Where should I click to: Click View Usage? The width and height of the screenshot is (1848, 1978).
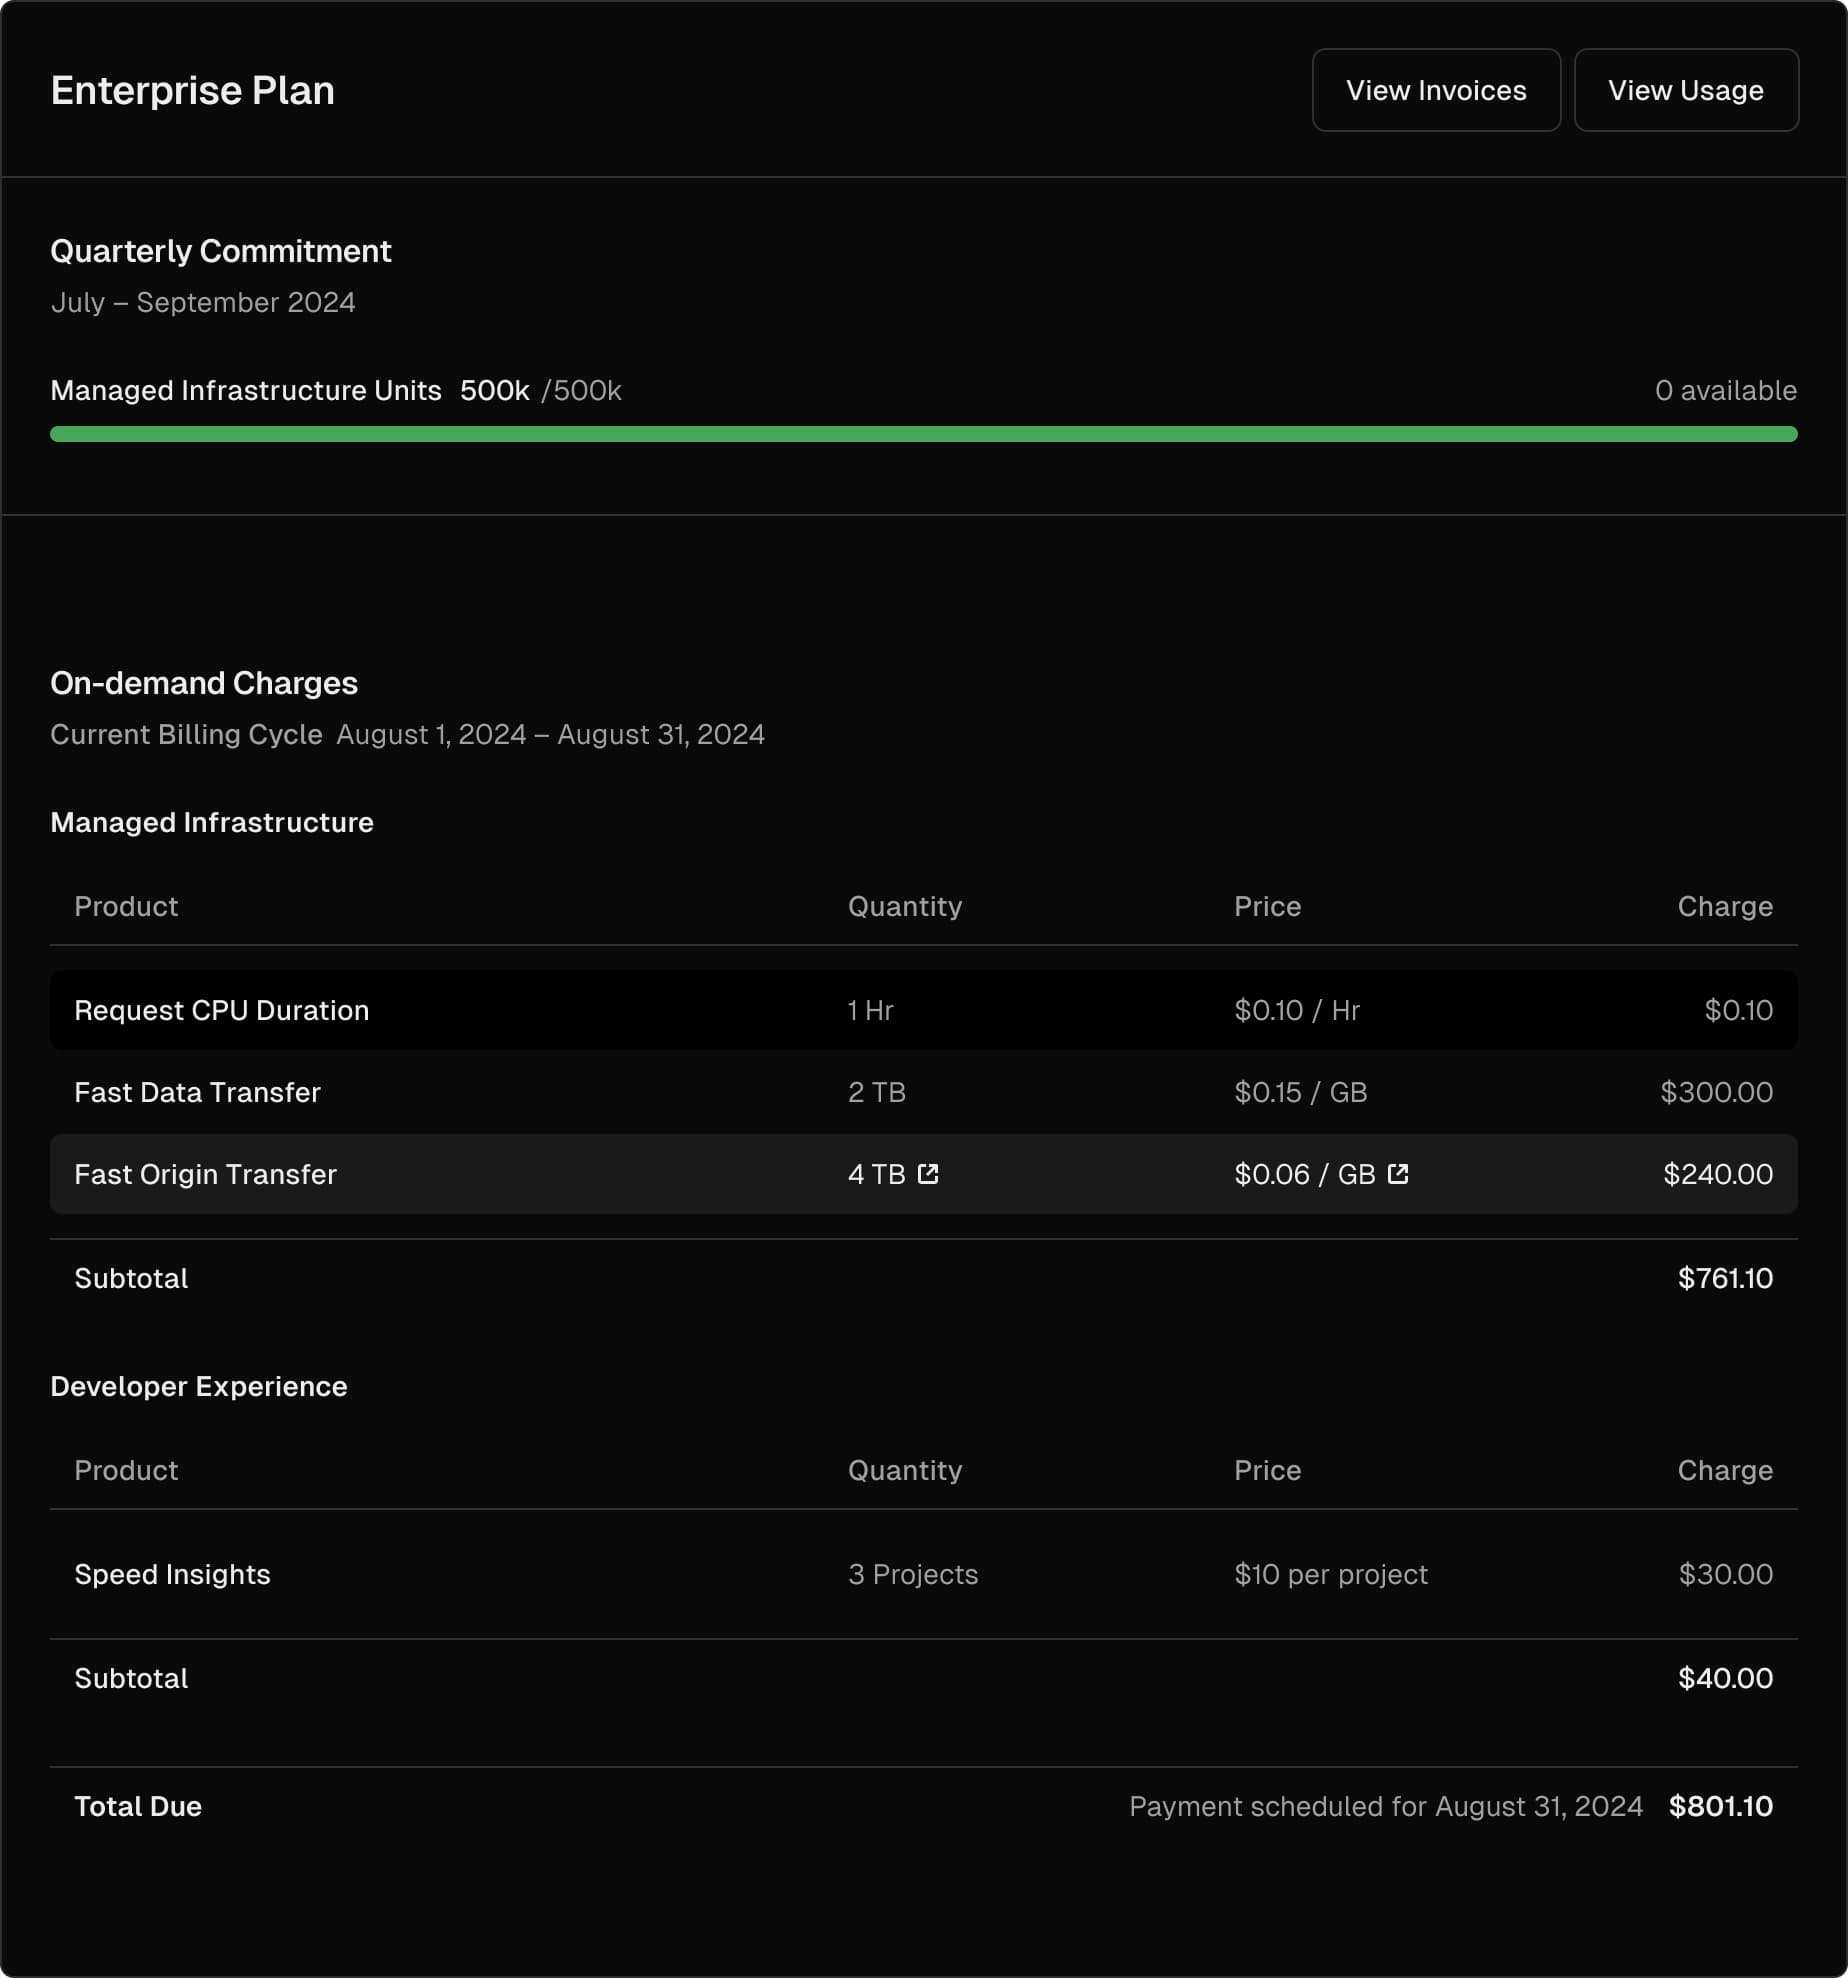1686,90
